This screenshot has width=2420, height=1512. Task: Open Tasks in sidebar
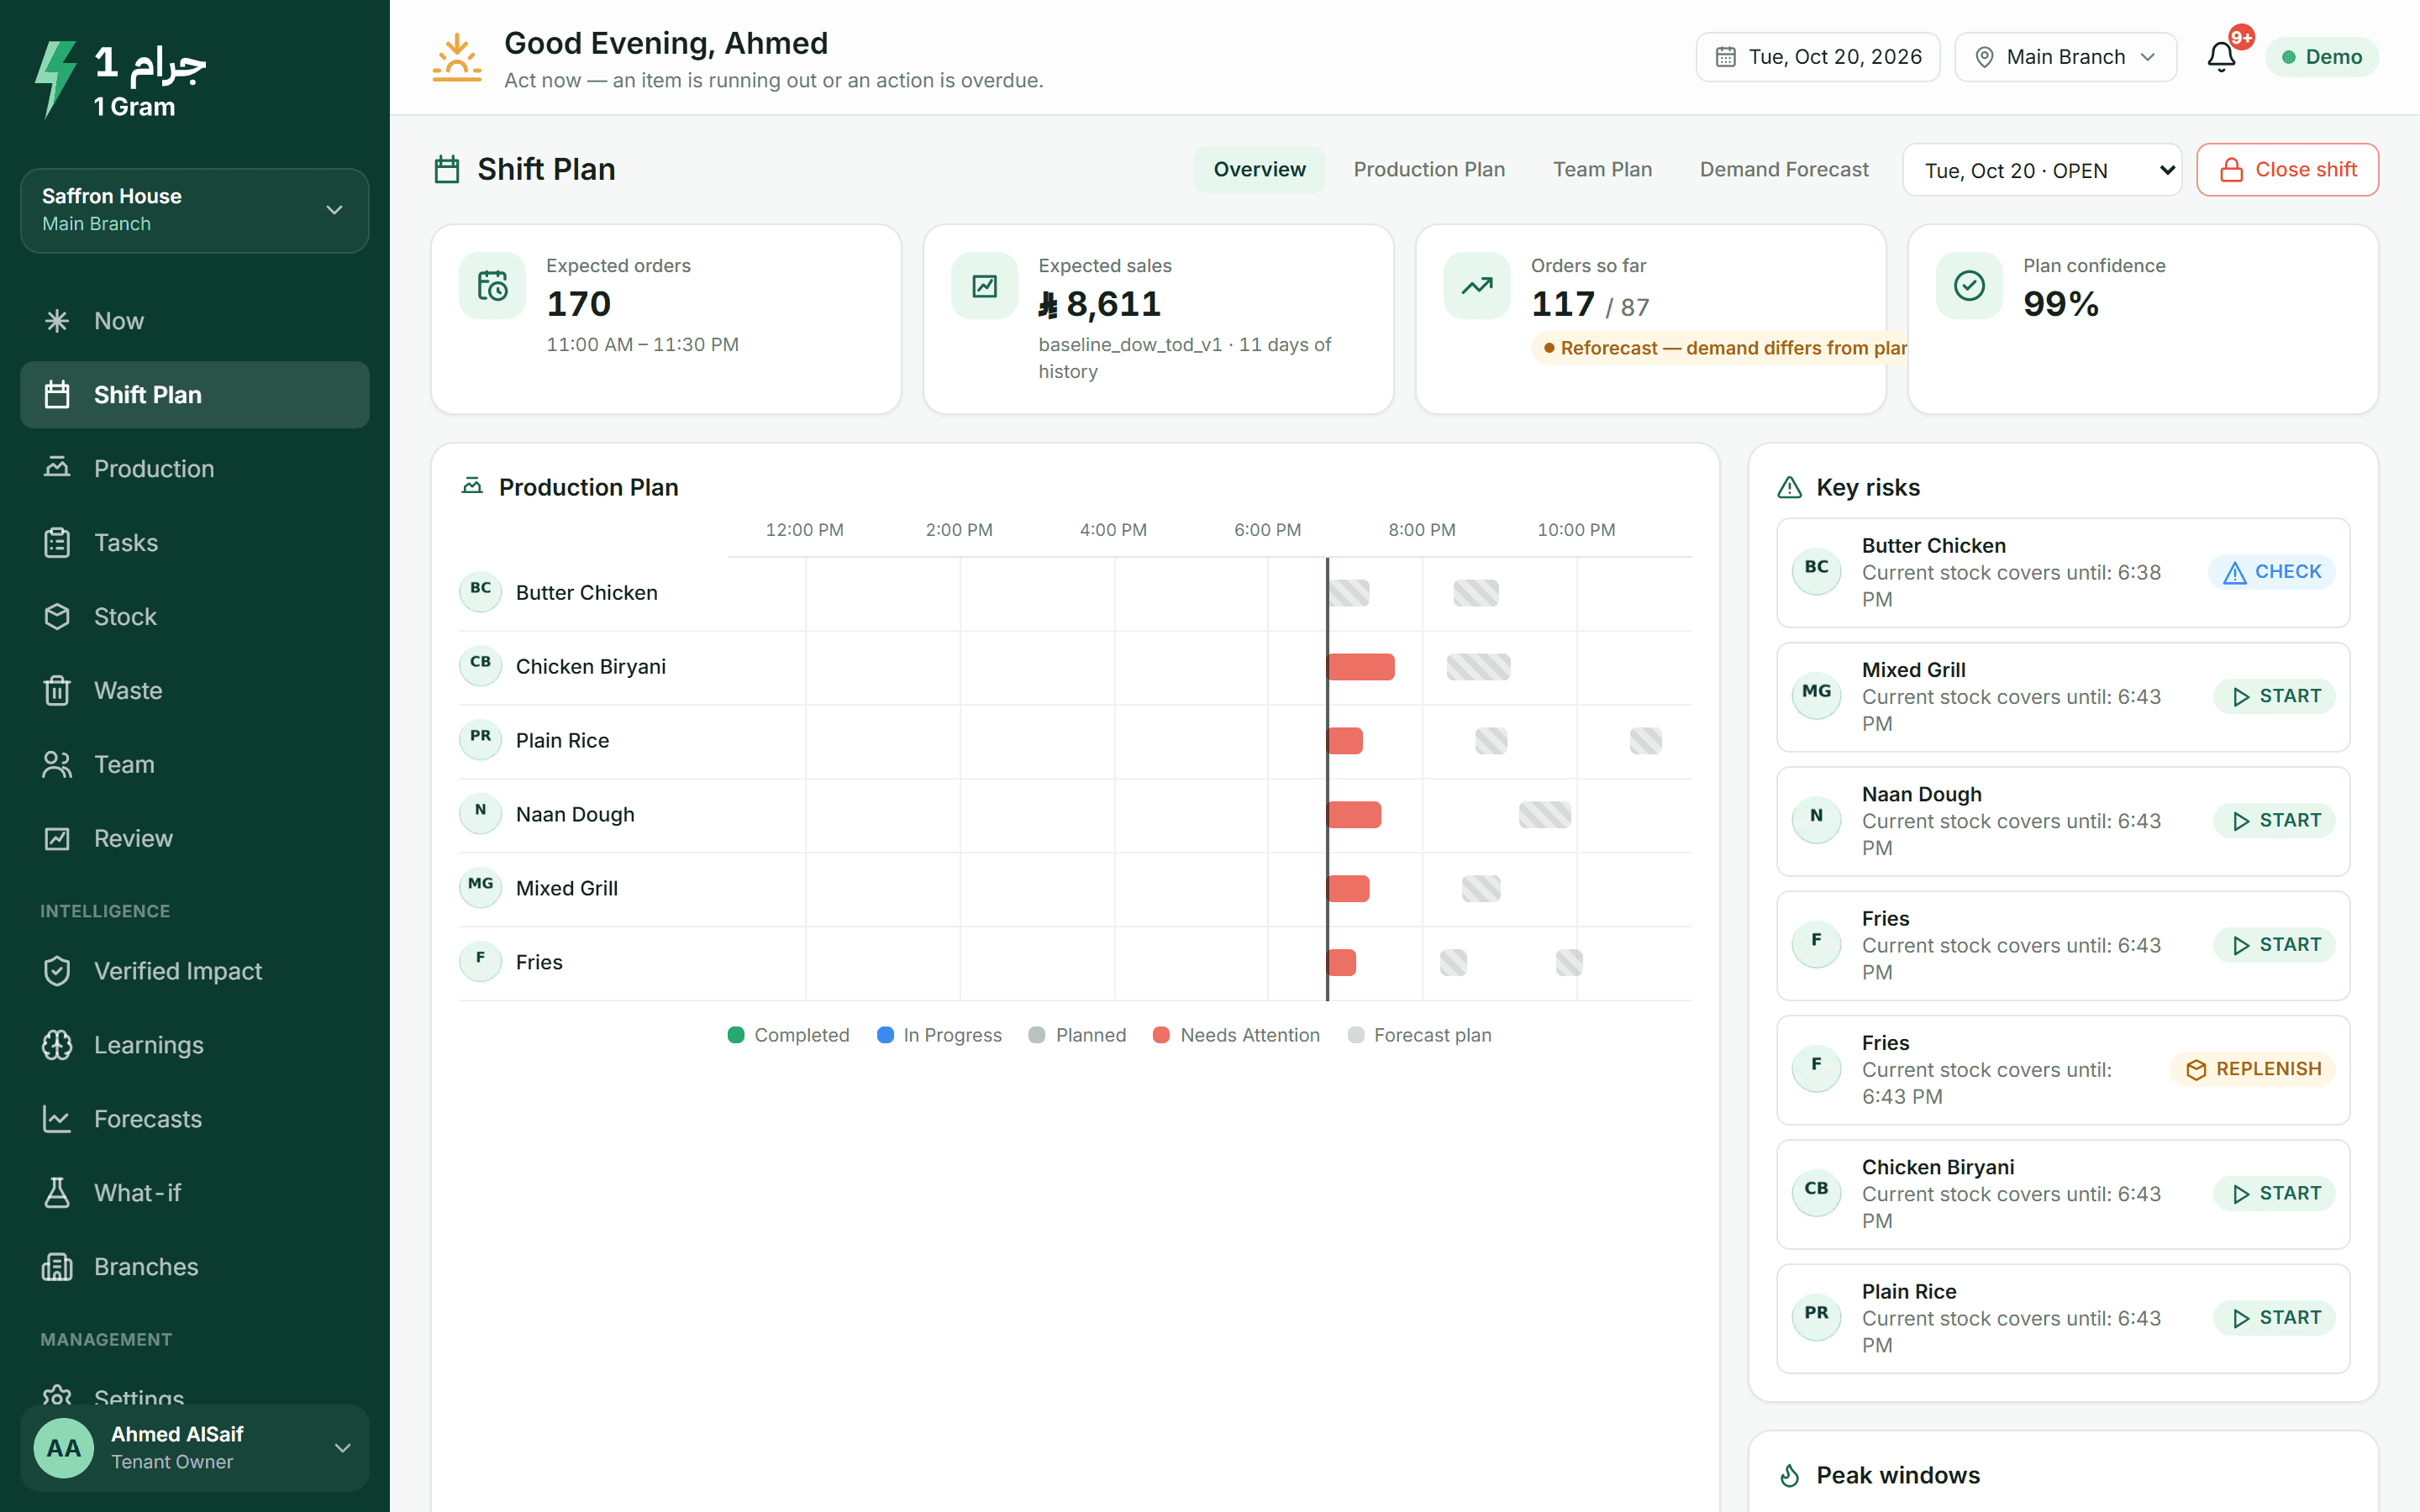click(x=194, y=543)
